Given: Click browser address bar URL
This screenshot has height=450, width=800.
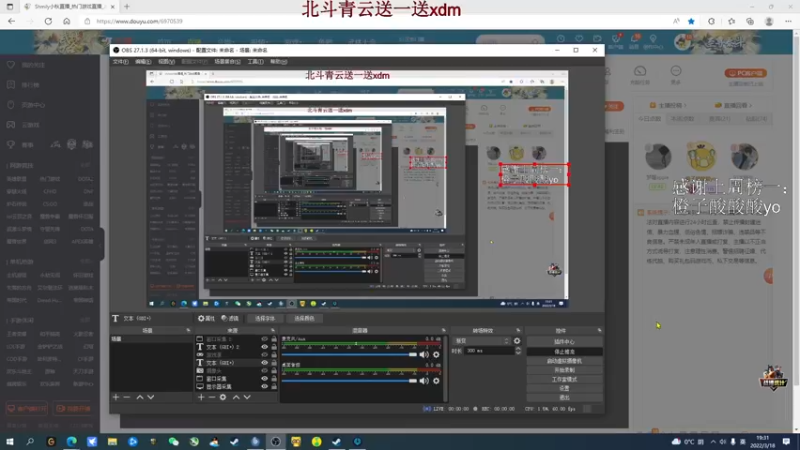Looking at the screenshot, I should point(139,21).
